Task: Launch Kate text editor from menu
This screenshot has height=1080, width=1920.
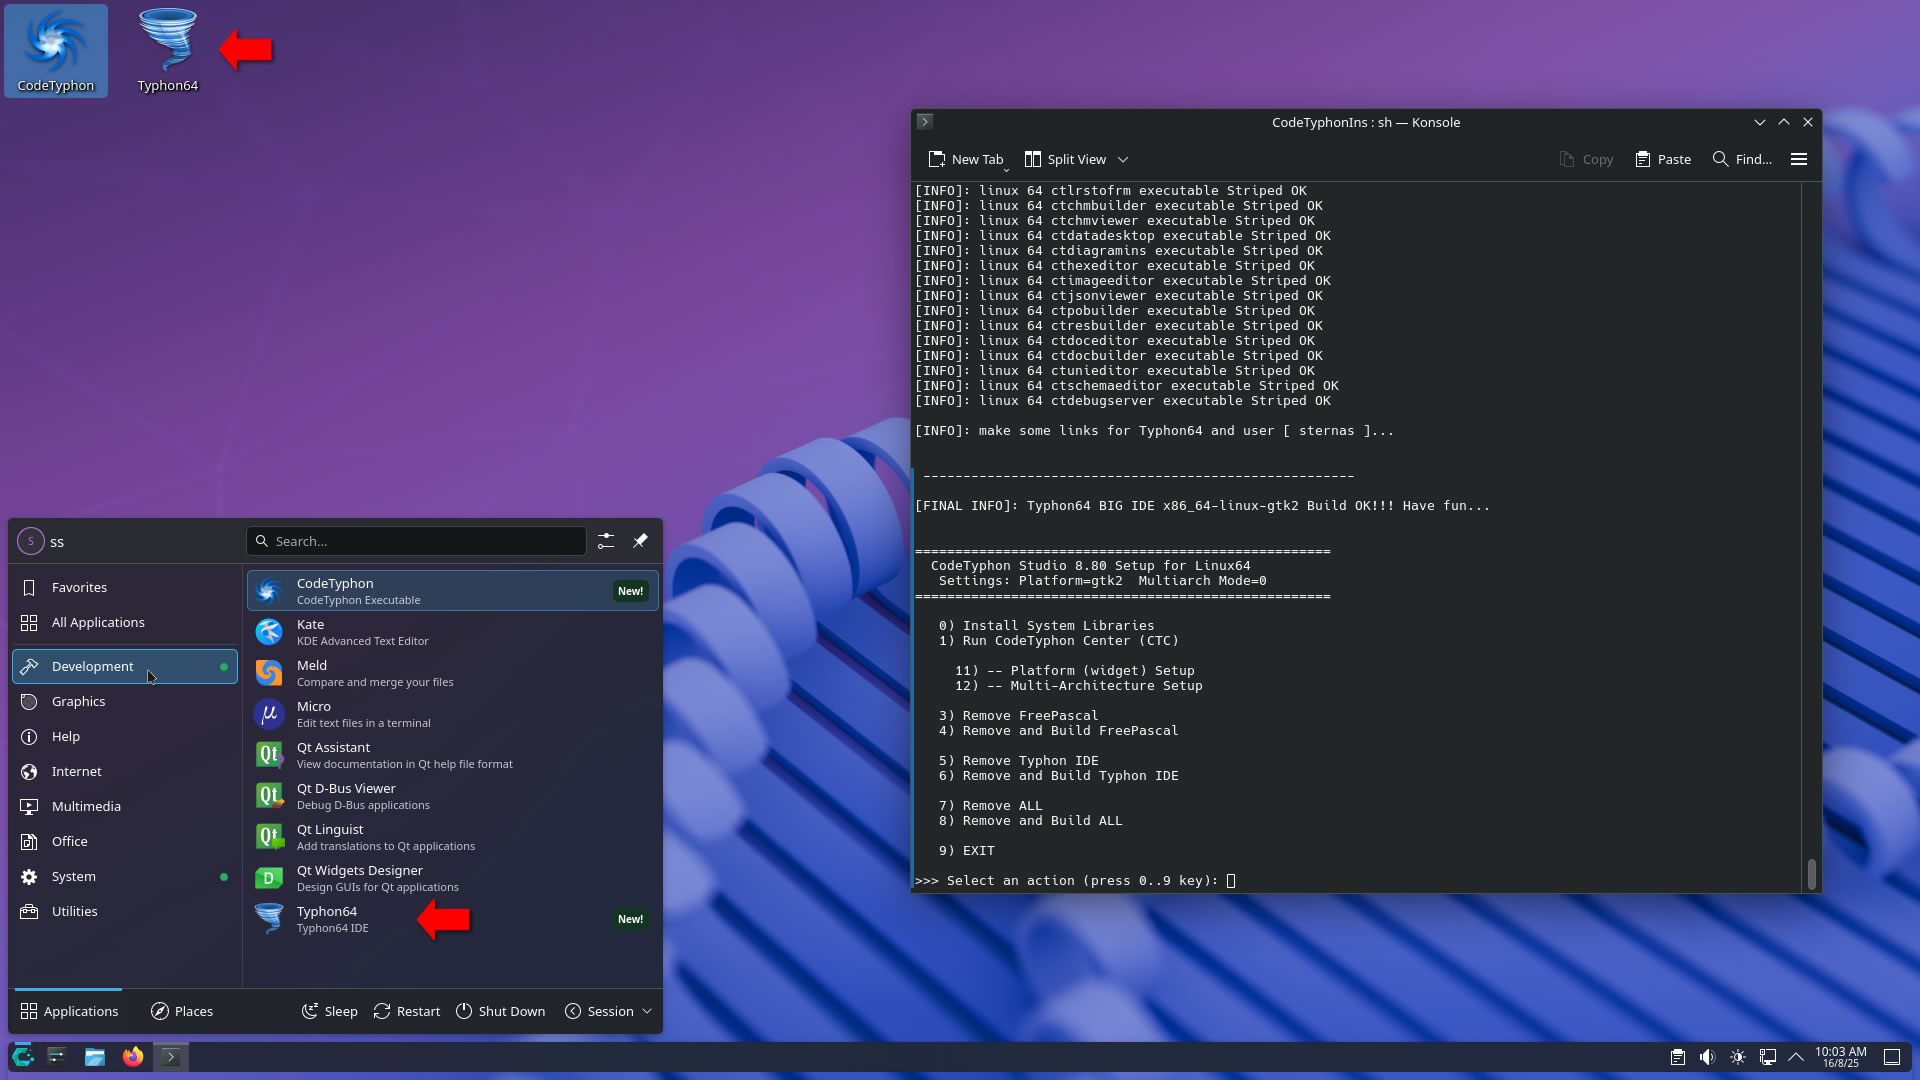Action: [452, 632]
